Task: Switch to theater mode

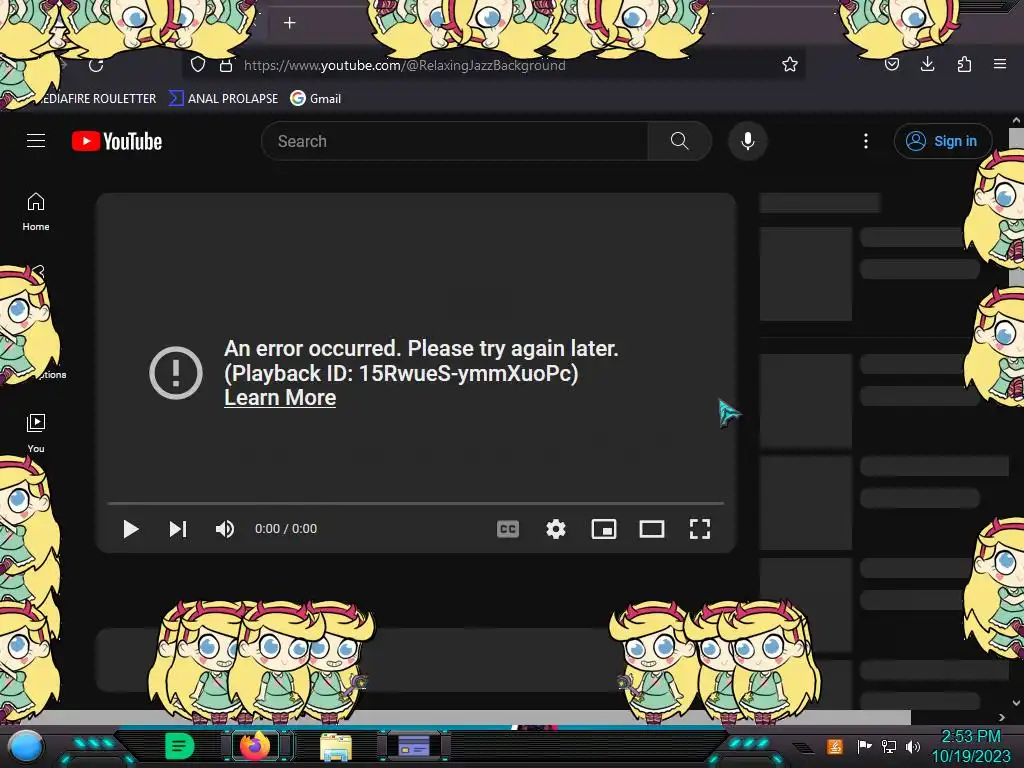Action: (652, 529)
